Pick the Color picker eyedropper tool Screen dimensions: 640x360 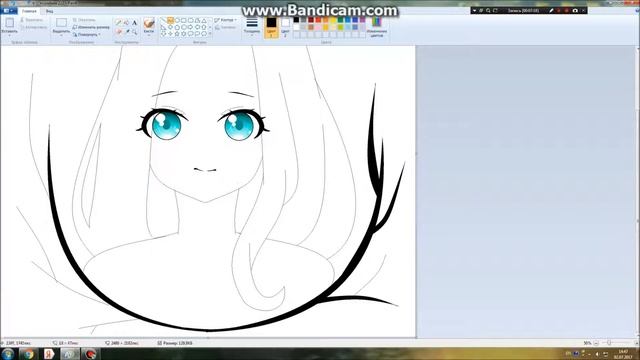[127, 31]
